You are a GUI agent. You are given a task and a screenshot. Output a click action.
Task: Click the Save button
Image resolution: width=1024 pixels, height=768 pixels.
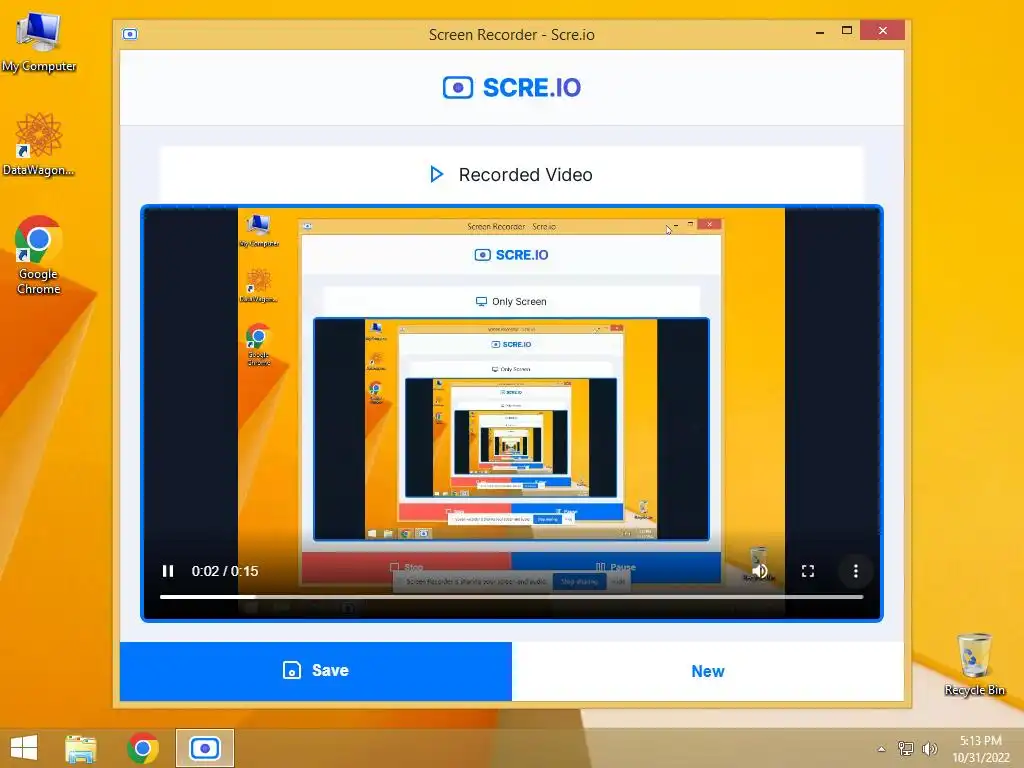(315, 671)
